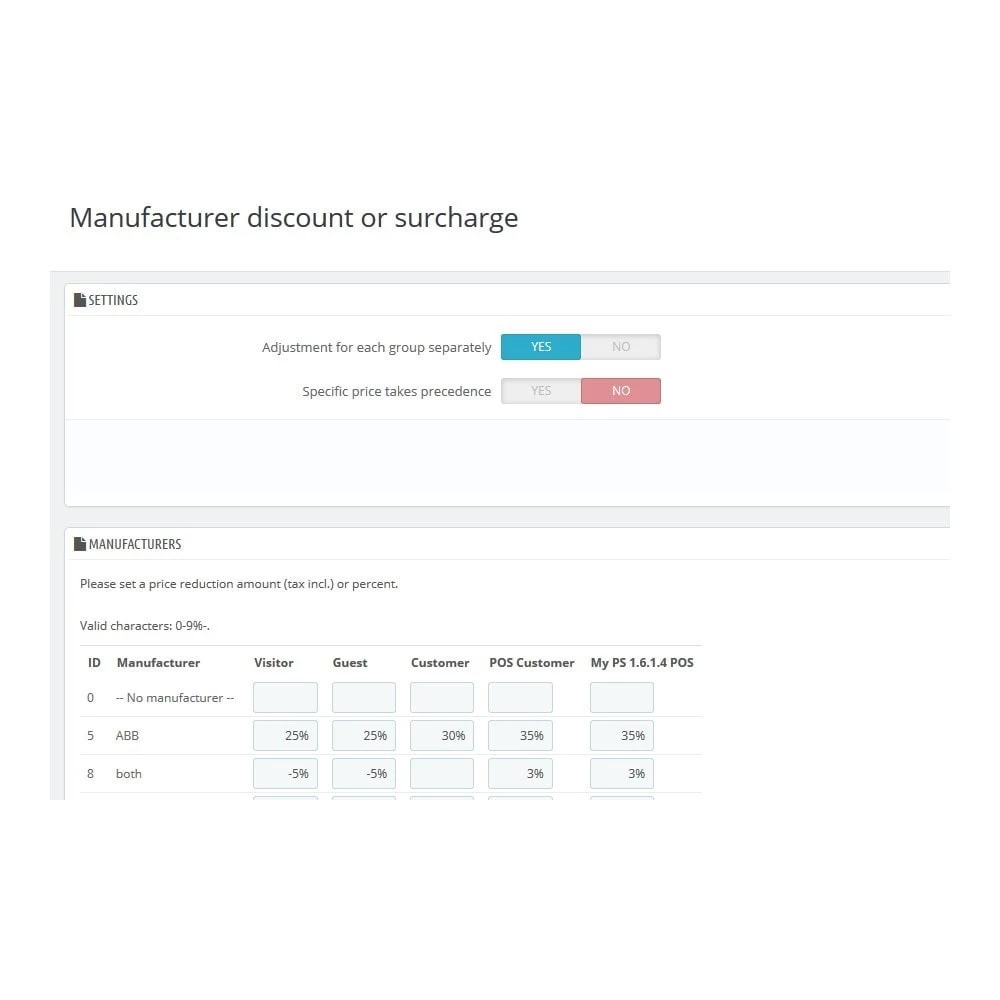
Task: Click Visitor field for No manufacturer
Action: pyautogui.click(x=285, y=698)
